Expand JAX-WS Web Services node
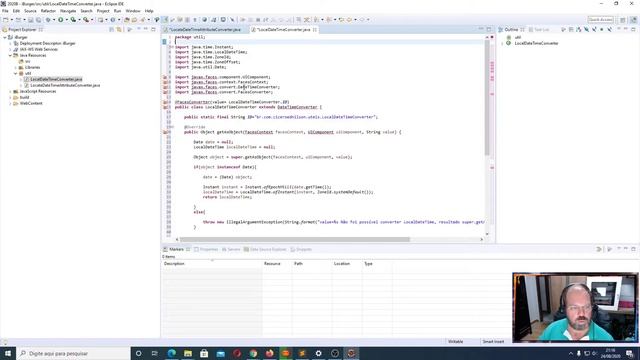 click(10, 49)
